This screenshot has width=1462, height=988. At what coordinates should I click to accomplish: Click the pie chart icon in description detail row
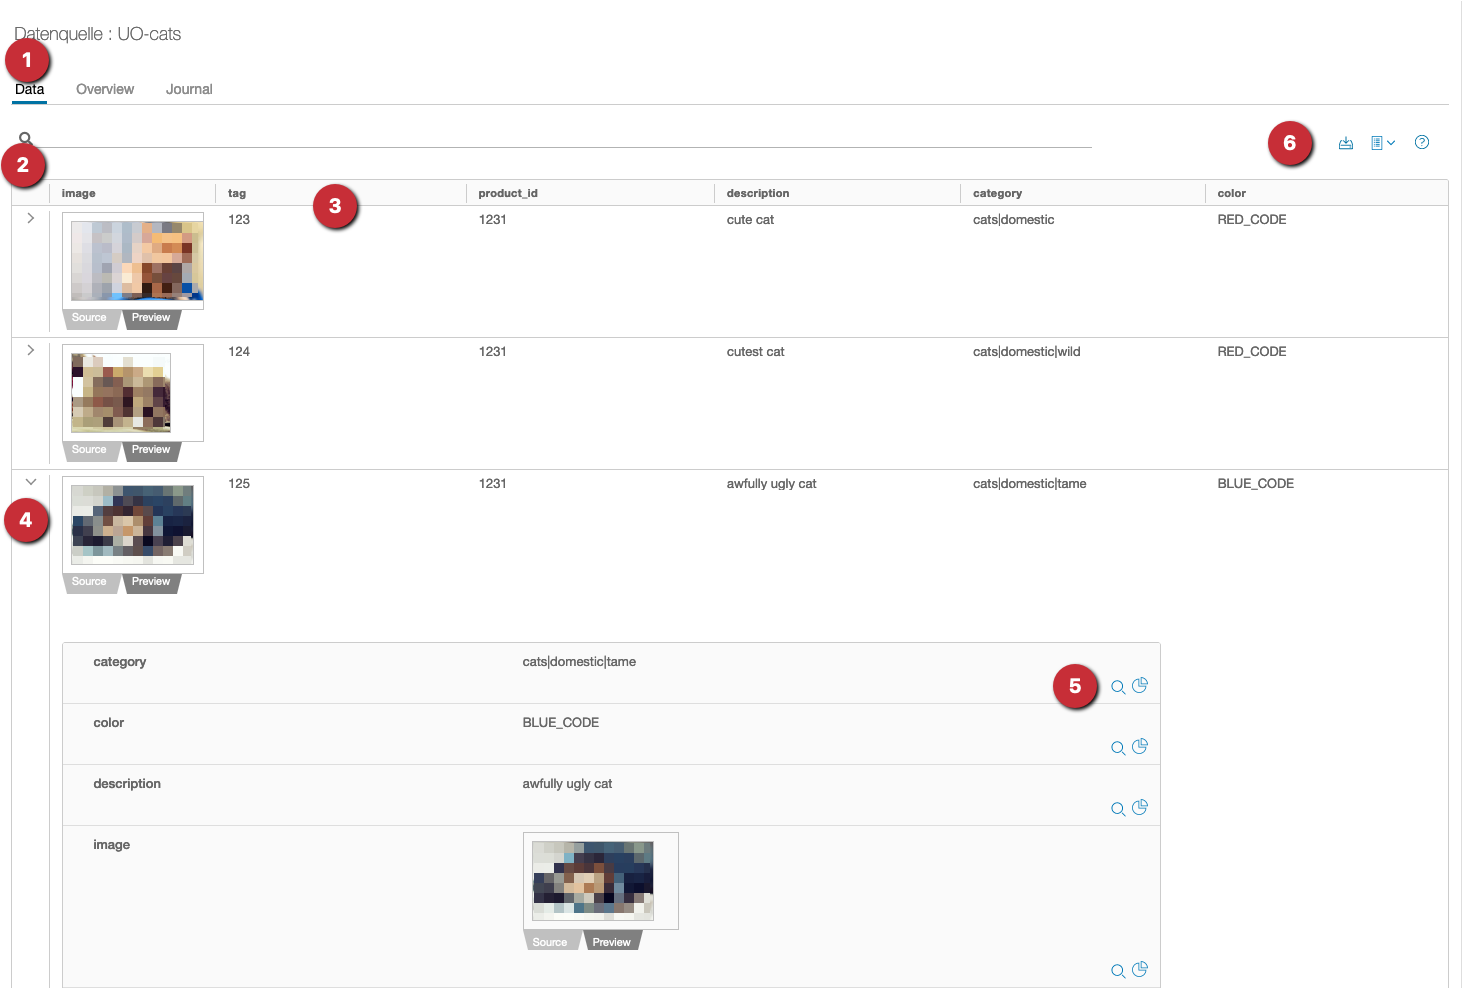pos(1140,808)
